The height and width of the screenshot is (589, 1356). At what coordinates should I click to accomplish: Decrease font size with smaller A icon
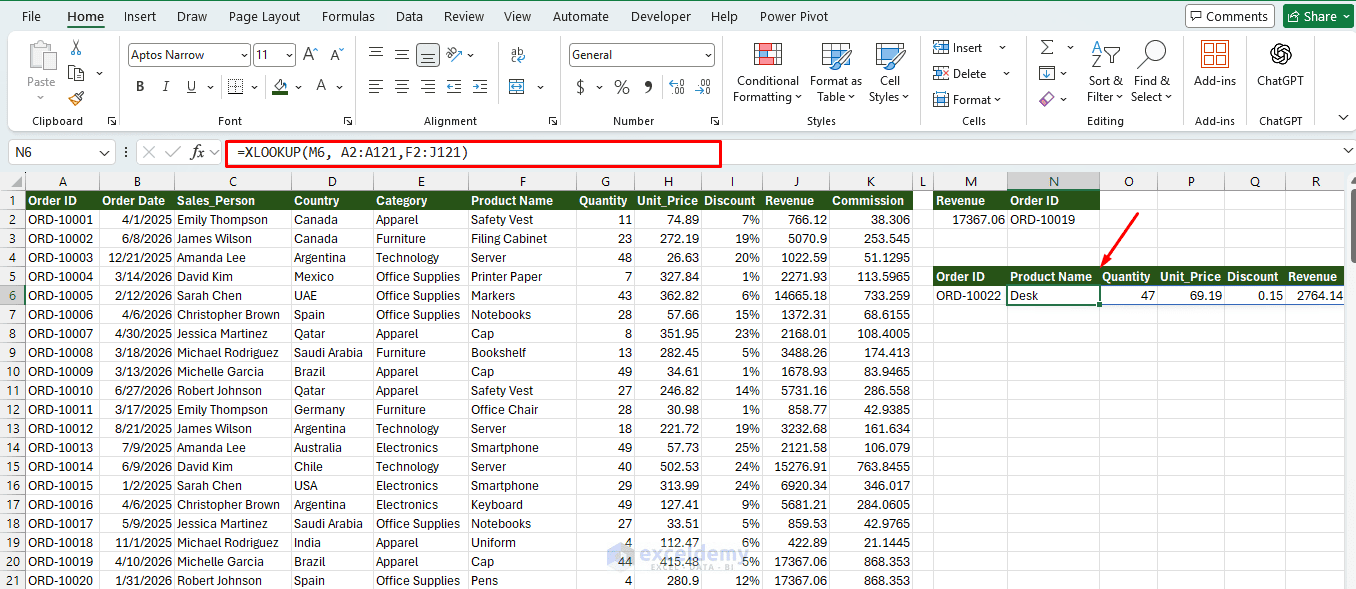[335, 55]
